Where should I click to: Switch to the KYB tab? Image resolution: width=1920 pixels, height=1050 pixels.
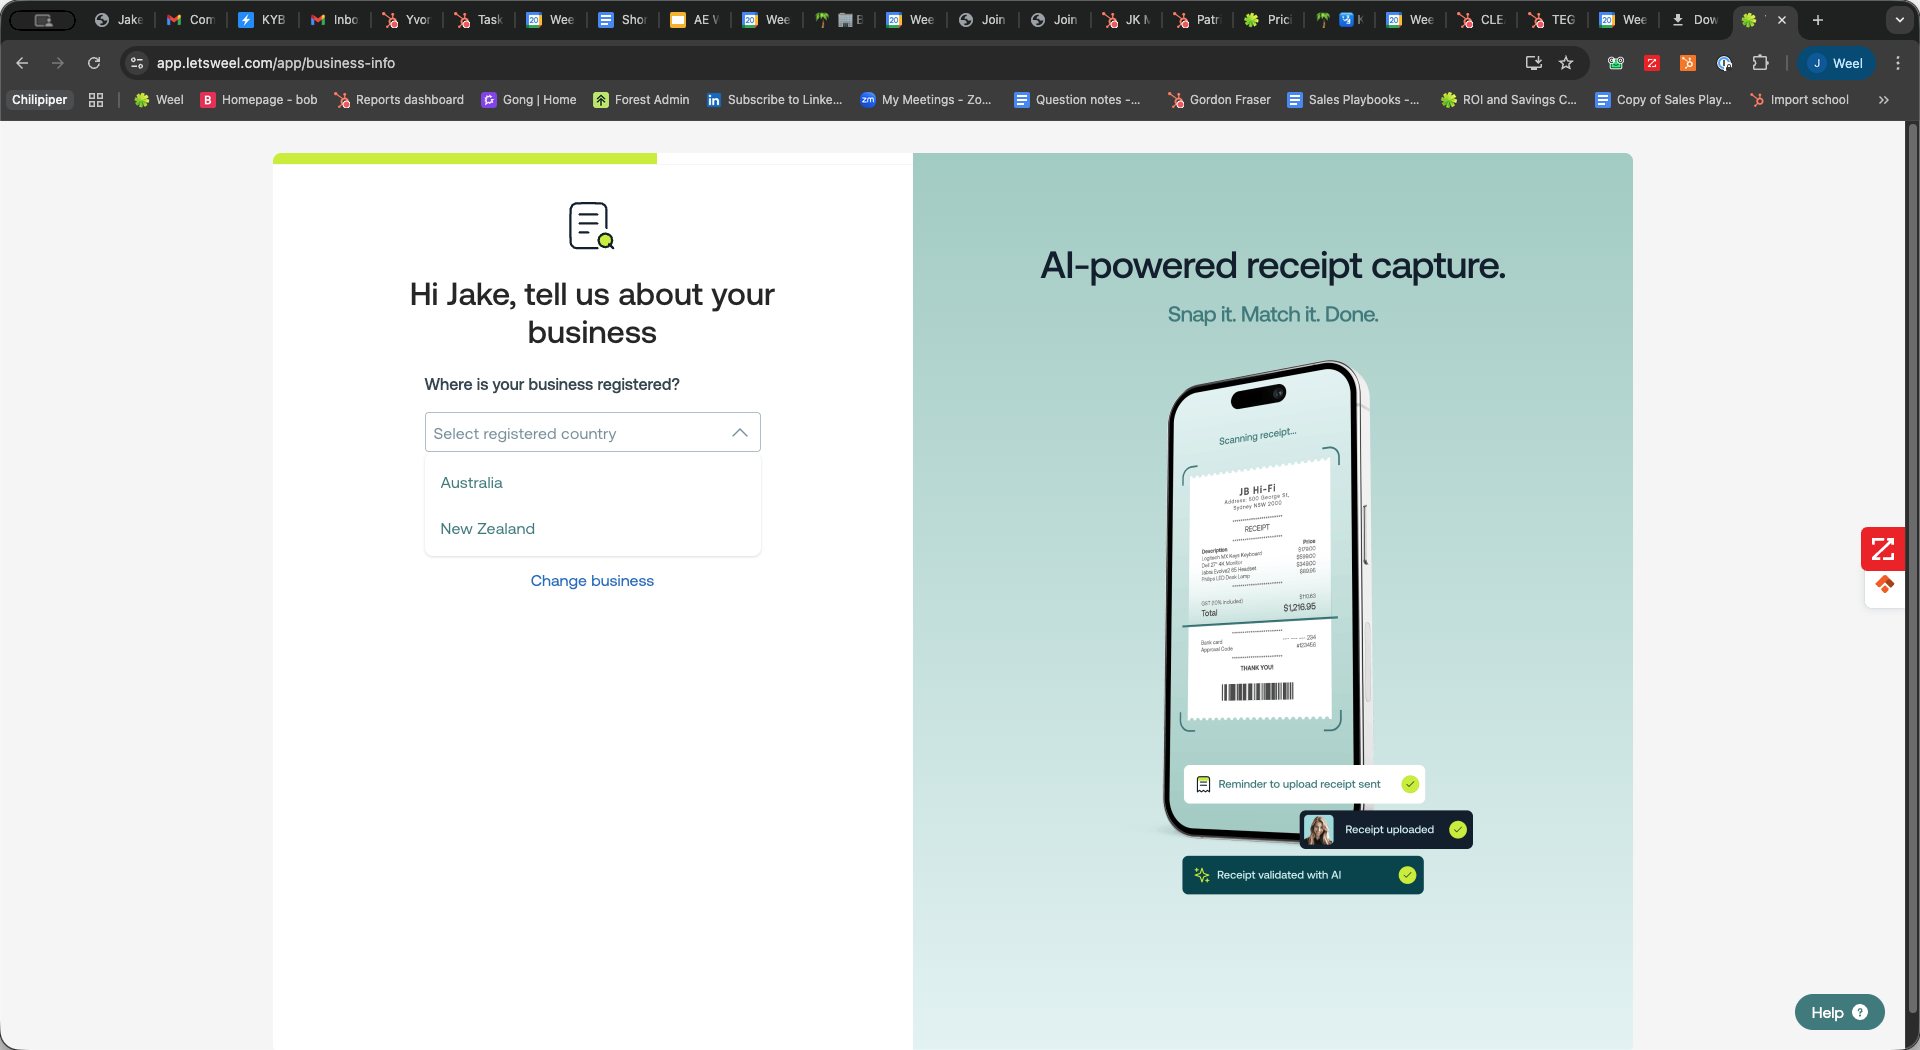point(262,20)
